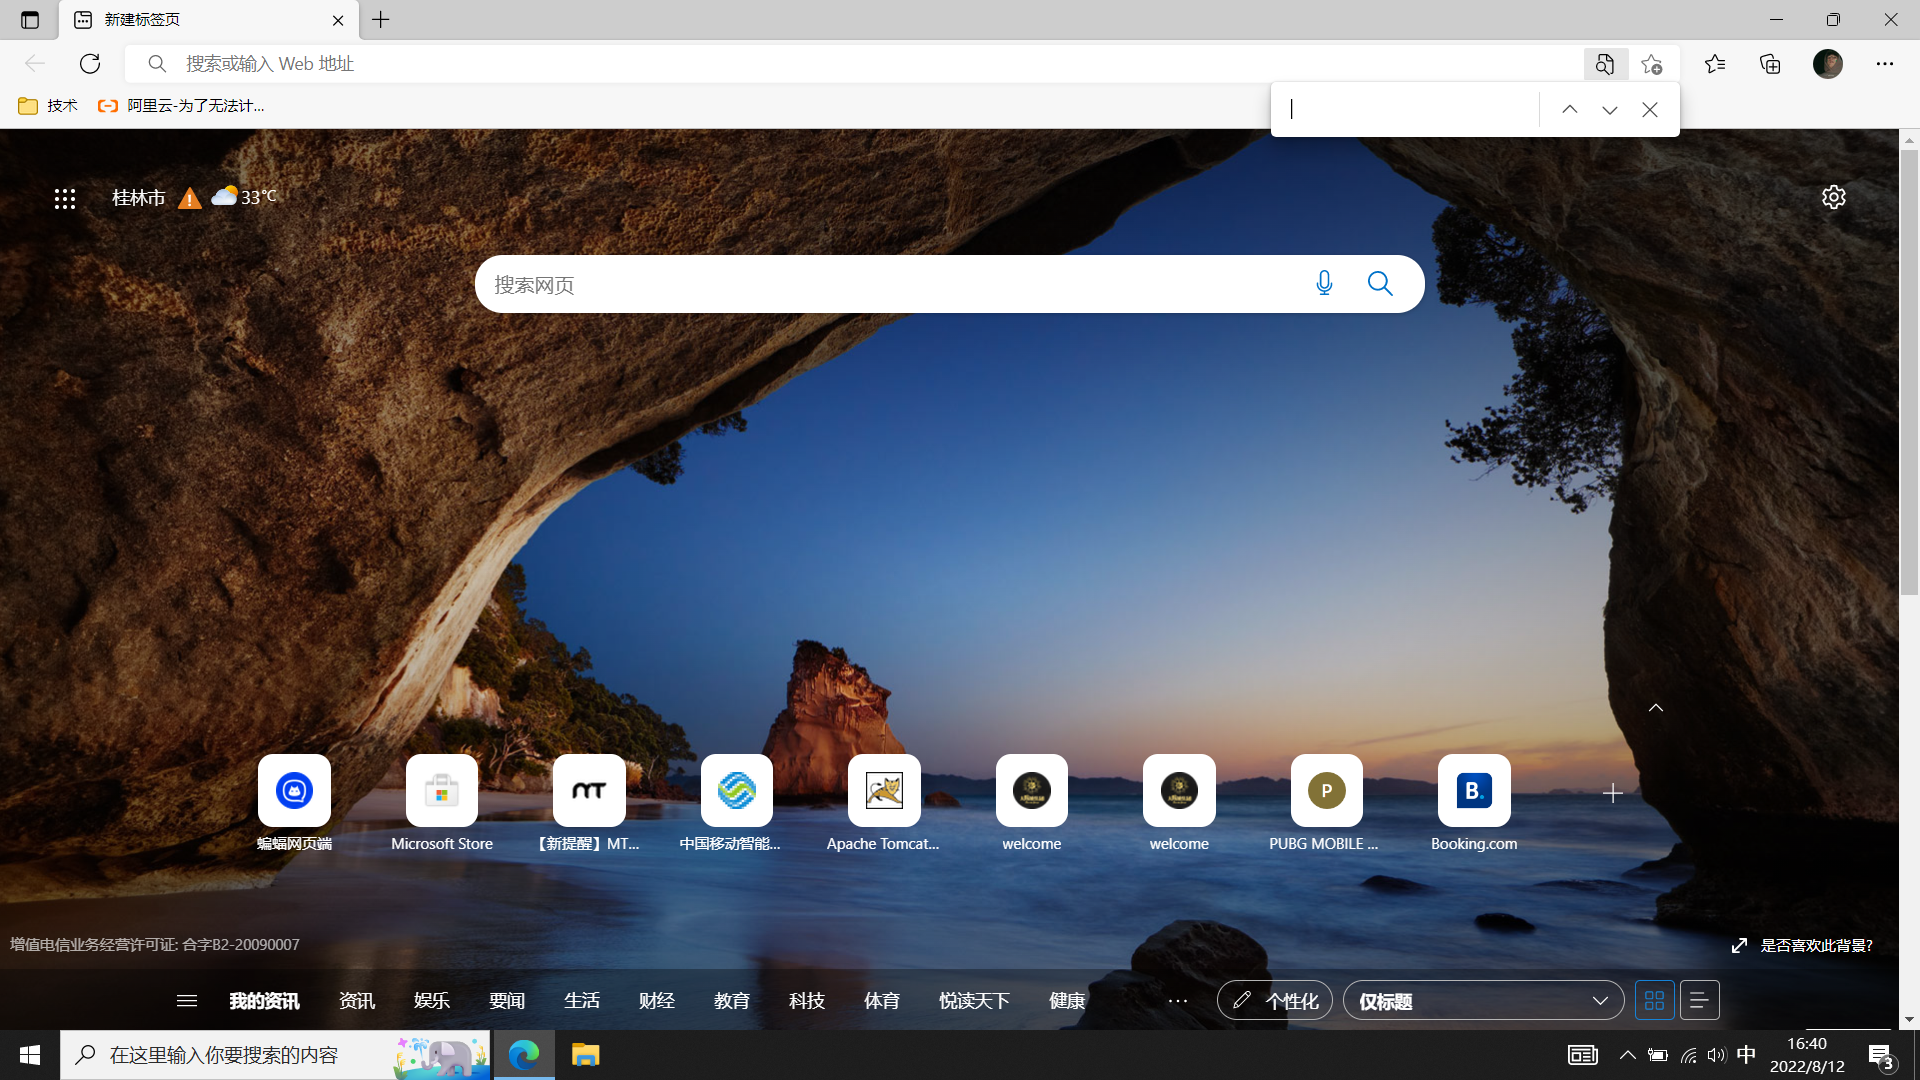Expand the 仅标题 layout dropdown
1920x1080 pixels.
coord(1483,1000)
